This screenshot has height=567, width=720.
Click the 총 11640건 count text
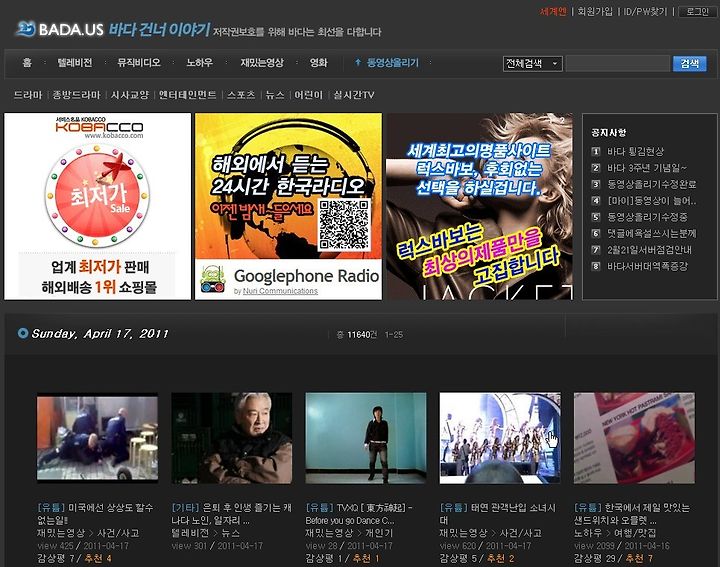tap(357, 335)
